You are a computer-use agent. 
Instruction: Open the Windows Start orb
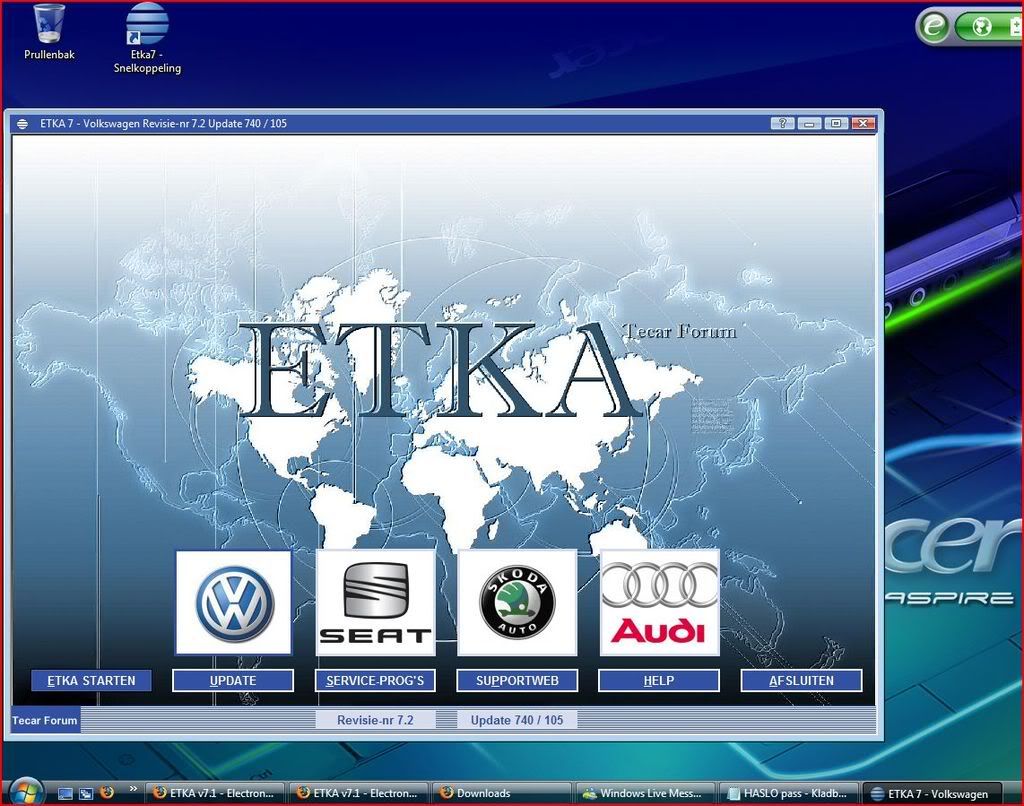point(27,792)
